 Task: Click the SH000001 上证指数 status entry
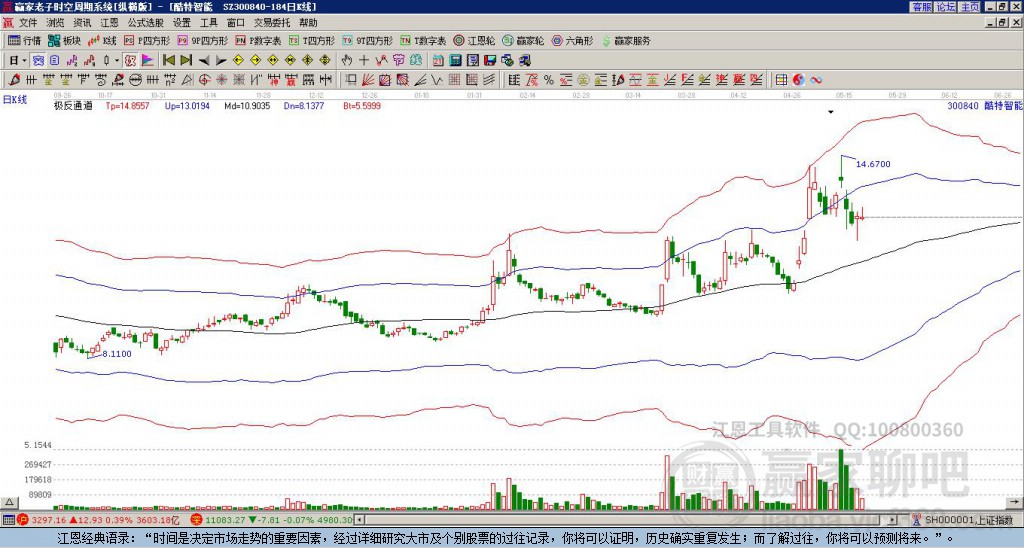tap(968, 520)
